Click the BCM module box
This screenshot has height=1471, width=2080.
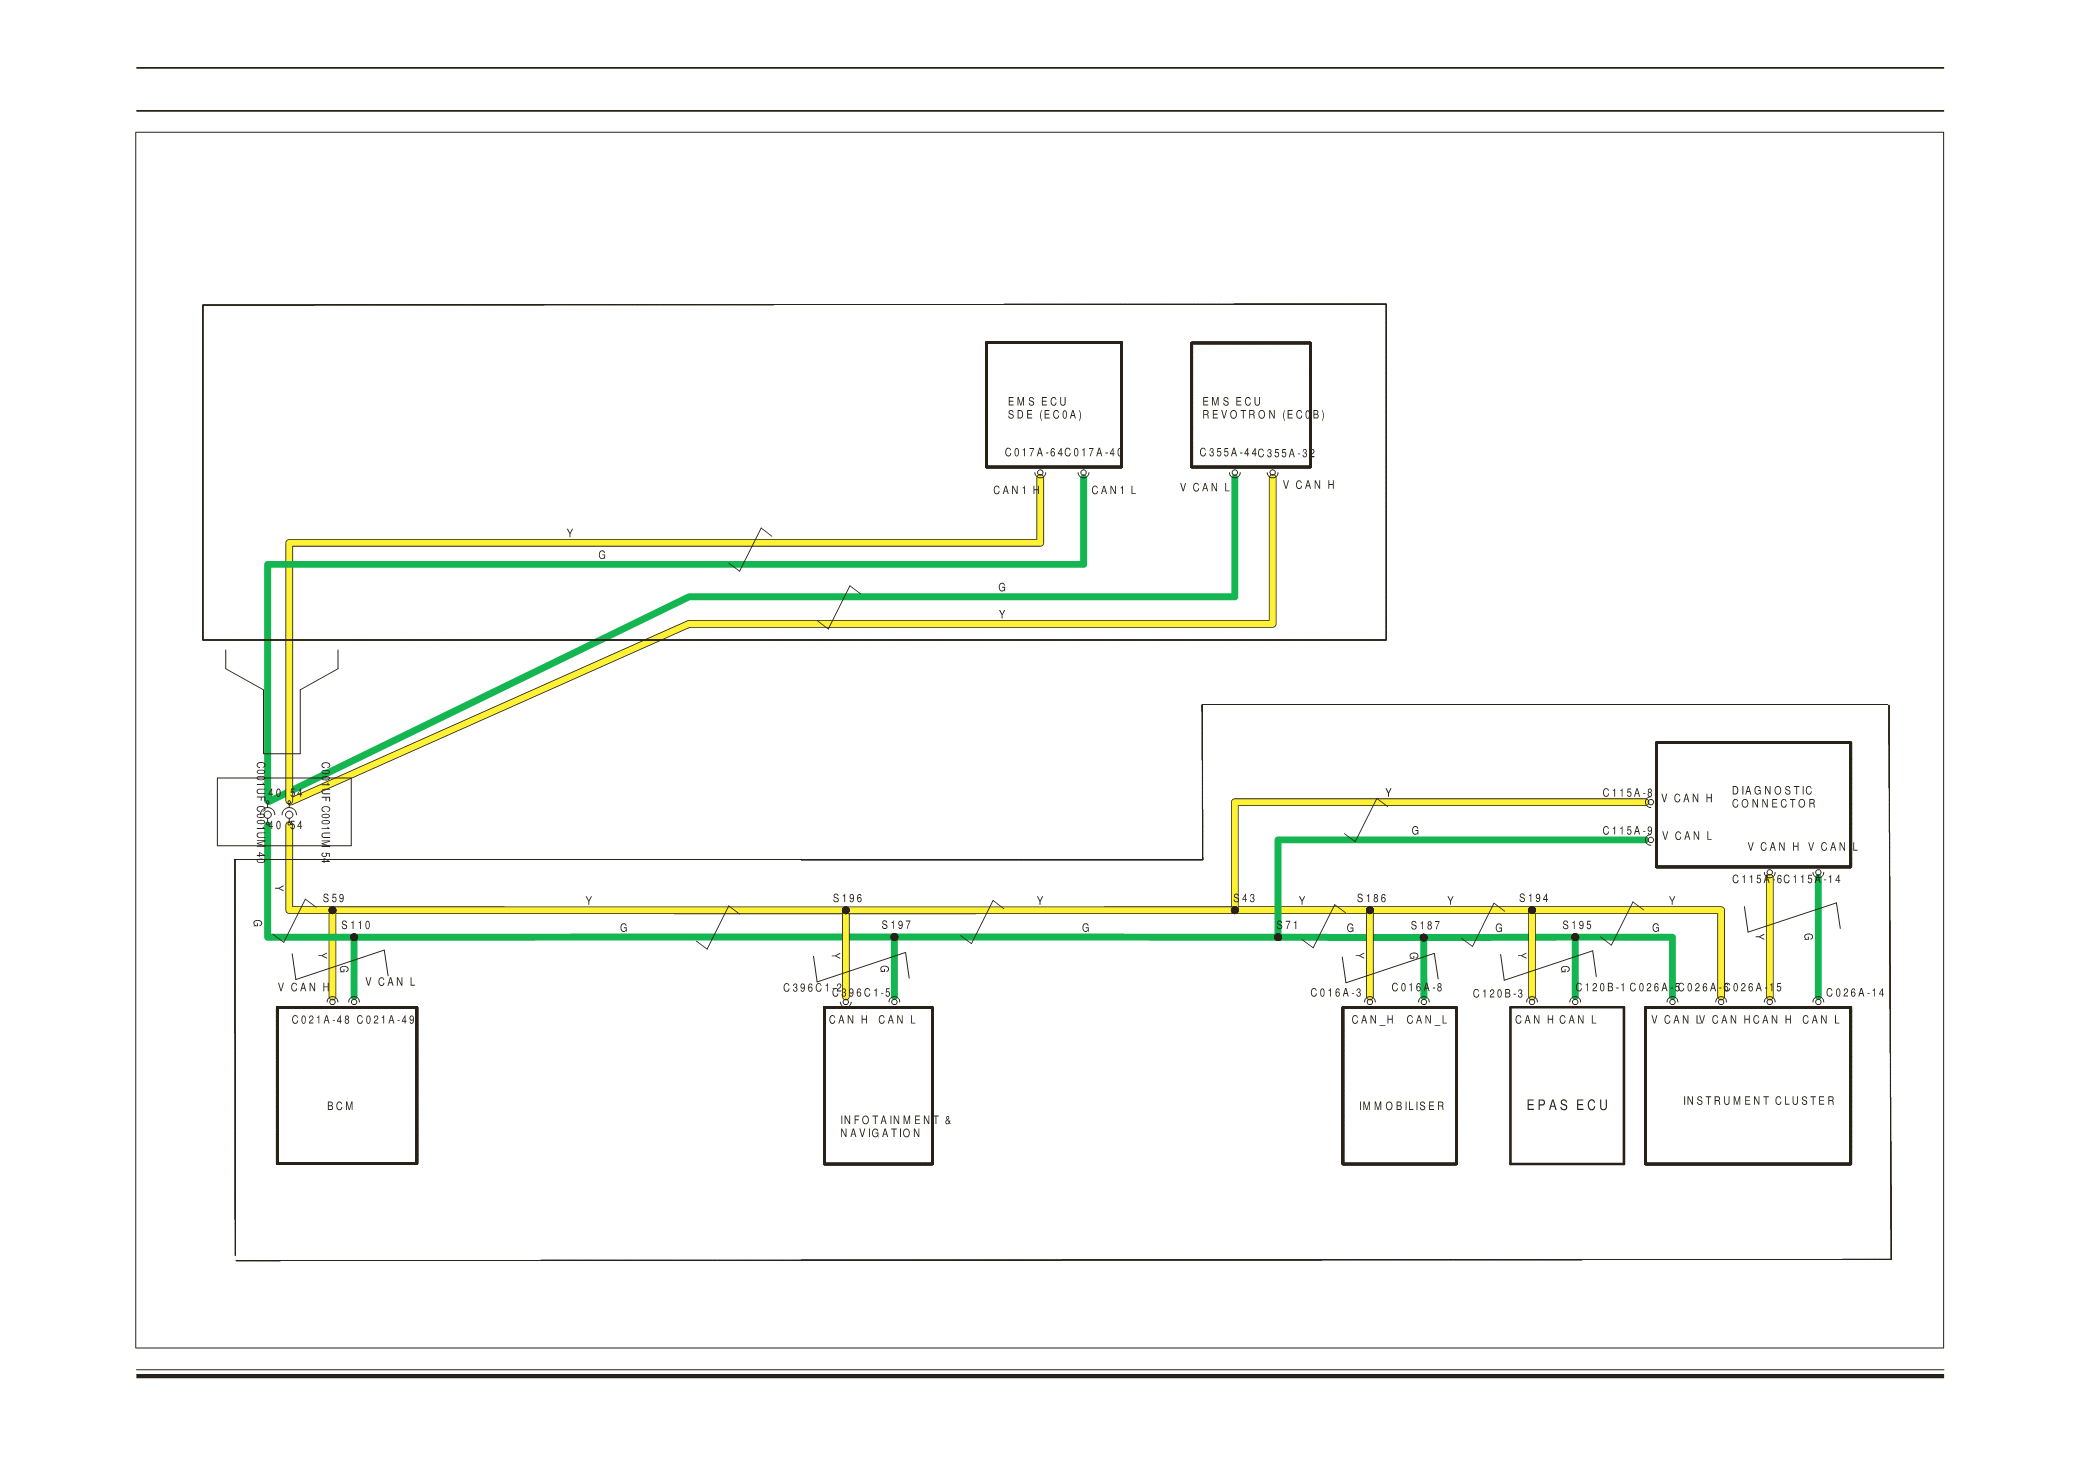click(346, 1085)
